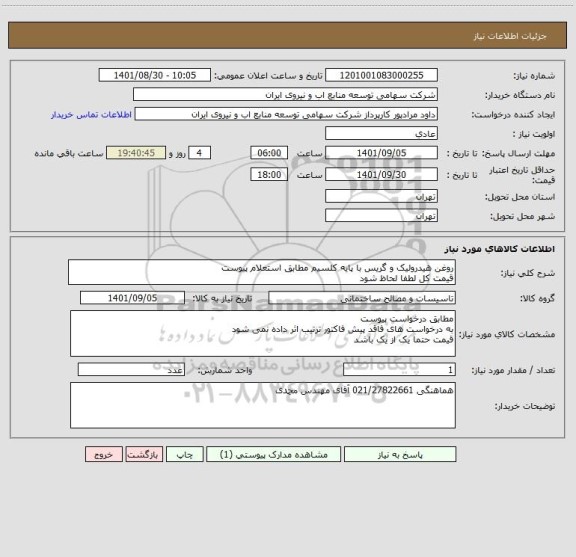The height and width of the screenshot is (557, 576).
Task: Click the label مهلت ارسال پاسخ
Action: pyautogui.click(x=518, y=154)
